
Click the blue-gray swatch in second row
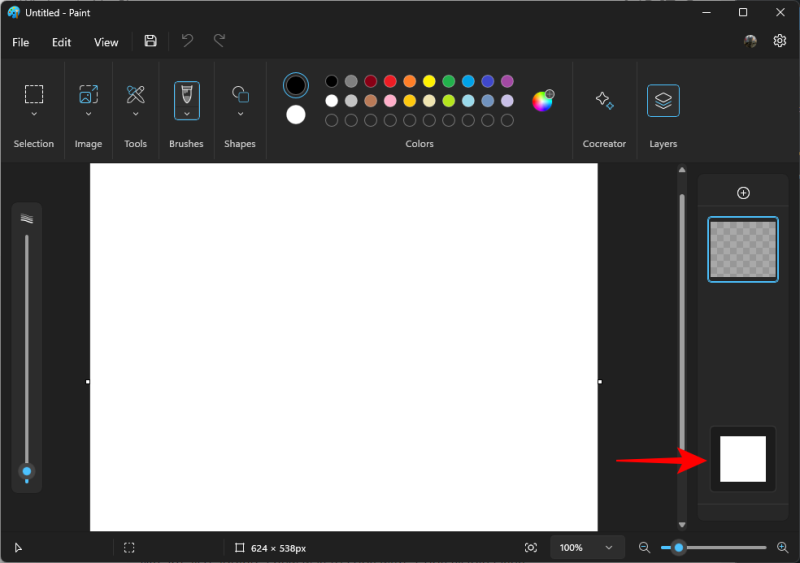(x=488, y=101)
